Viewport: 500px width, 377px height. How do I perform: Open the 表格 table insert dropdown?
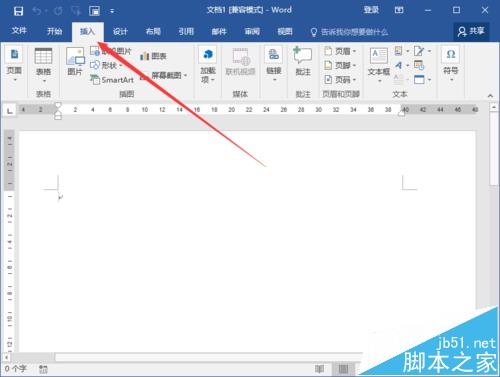pyautogui.click(x=43, y=65)
